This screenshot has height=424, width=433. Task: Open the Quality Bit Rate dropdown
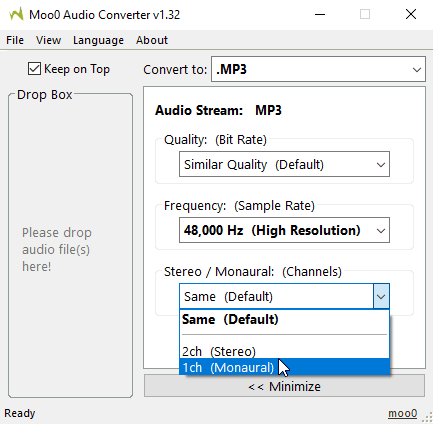[x=284, y=164]
